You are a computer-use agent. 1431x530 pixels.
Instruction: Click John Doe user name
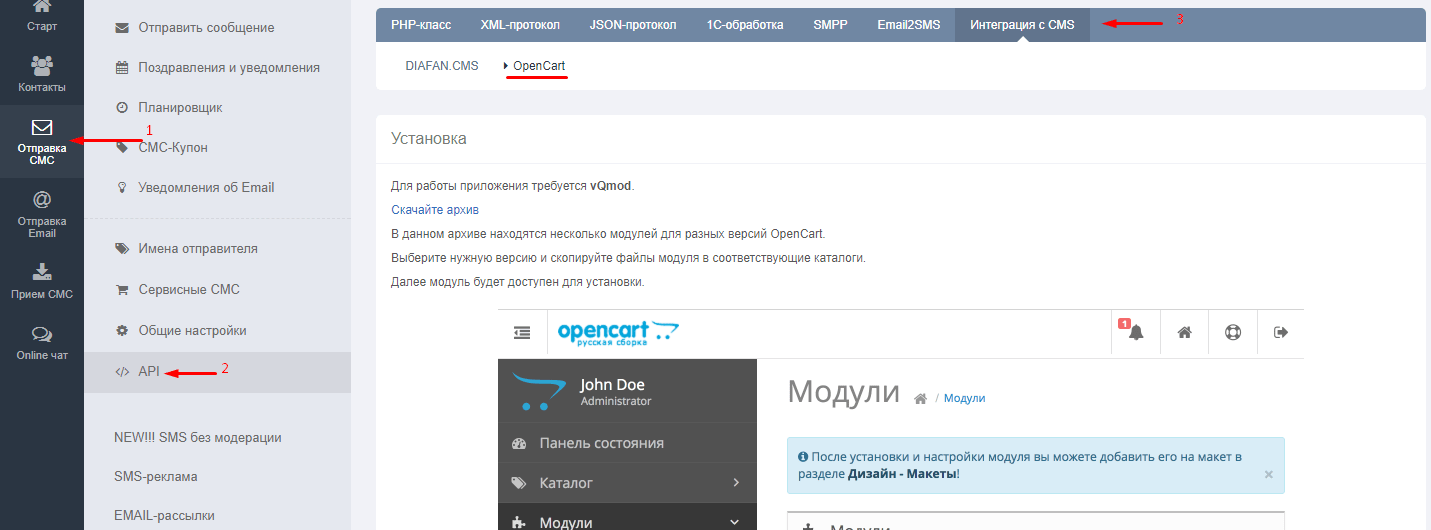click(x=612, y=385)
